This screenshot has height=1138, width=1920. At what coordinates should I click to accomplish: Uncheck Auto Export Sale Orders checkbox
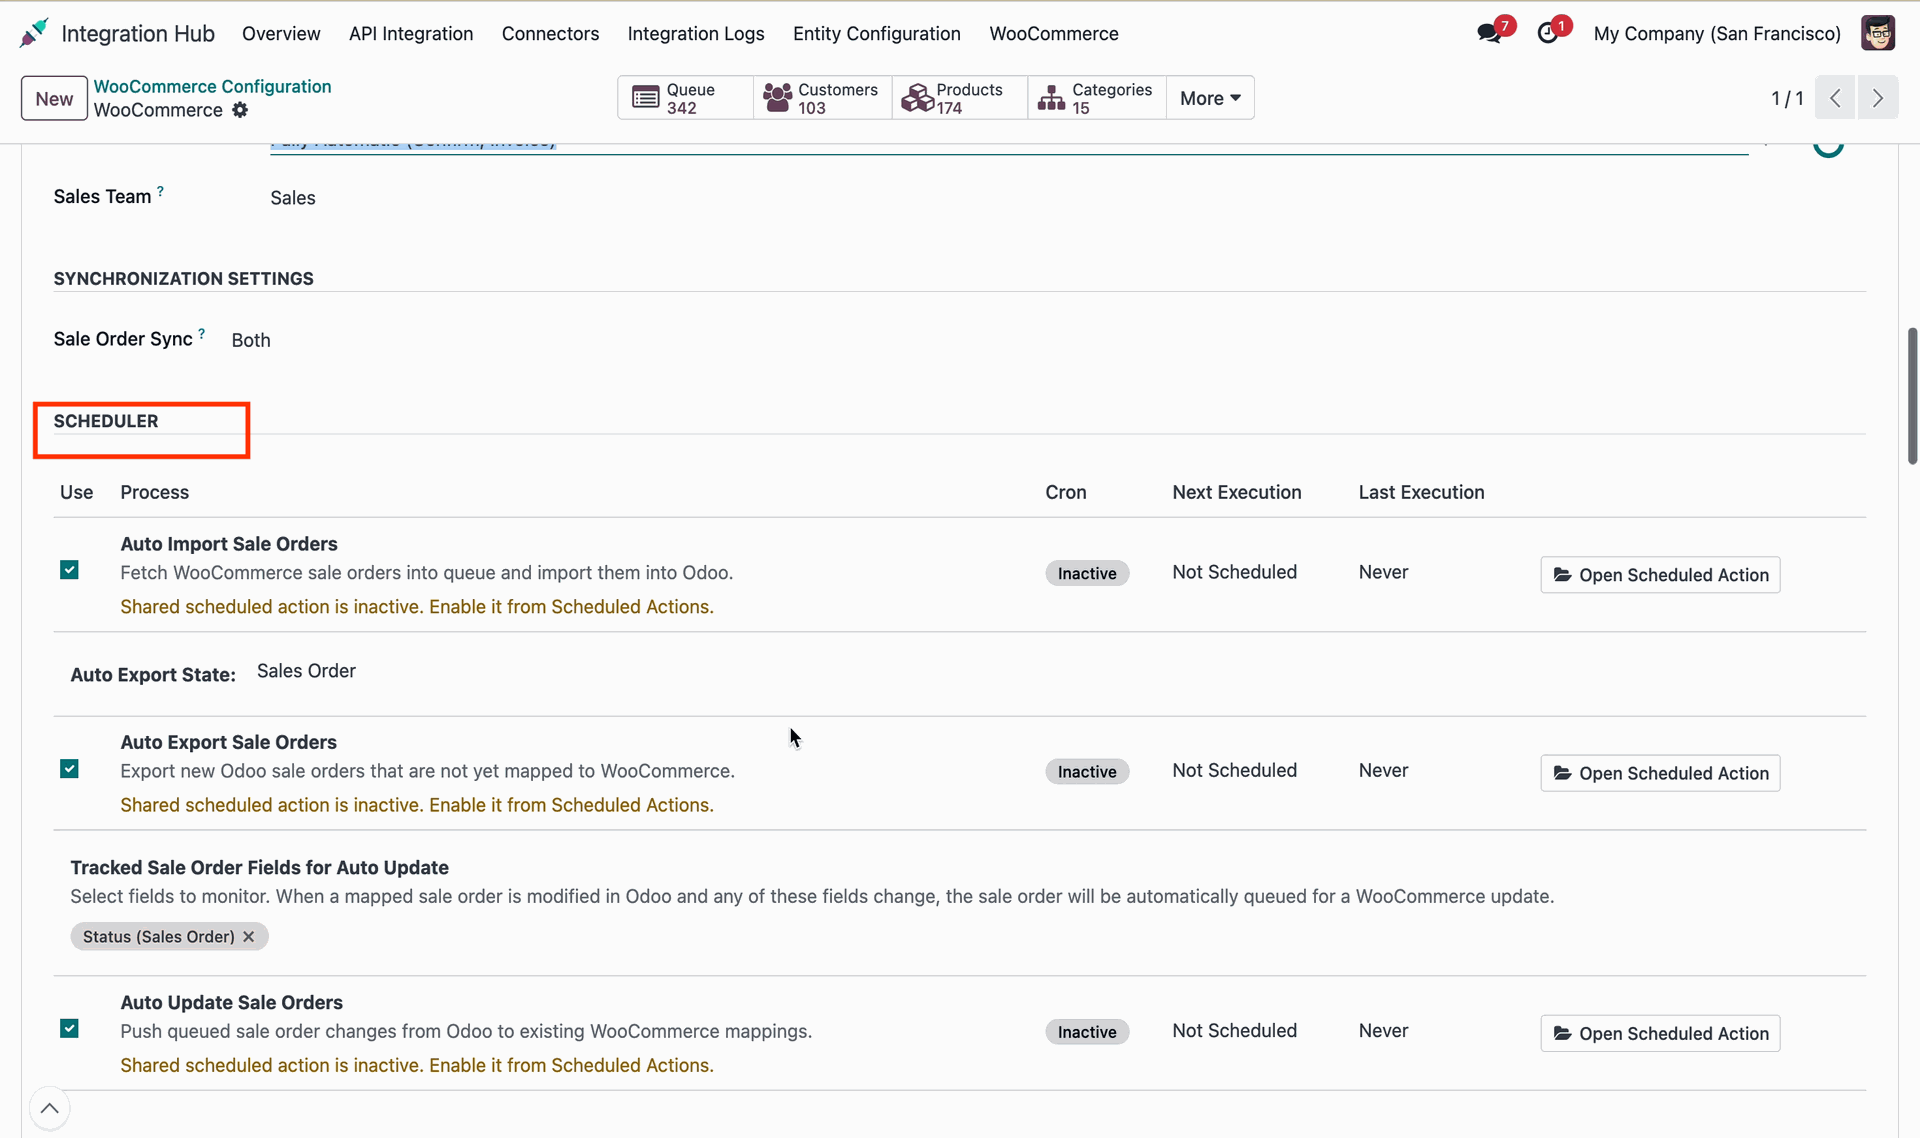69,769
